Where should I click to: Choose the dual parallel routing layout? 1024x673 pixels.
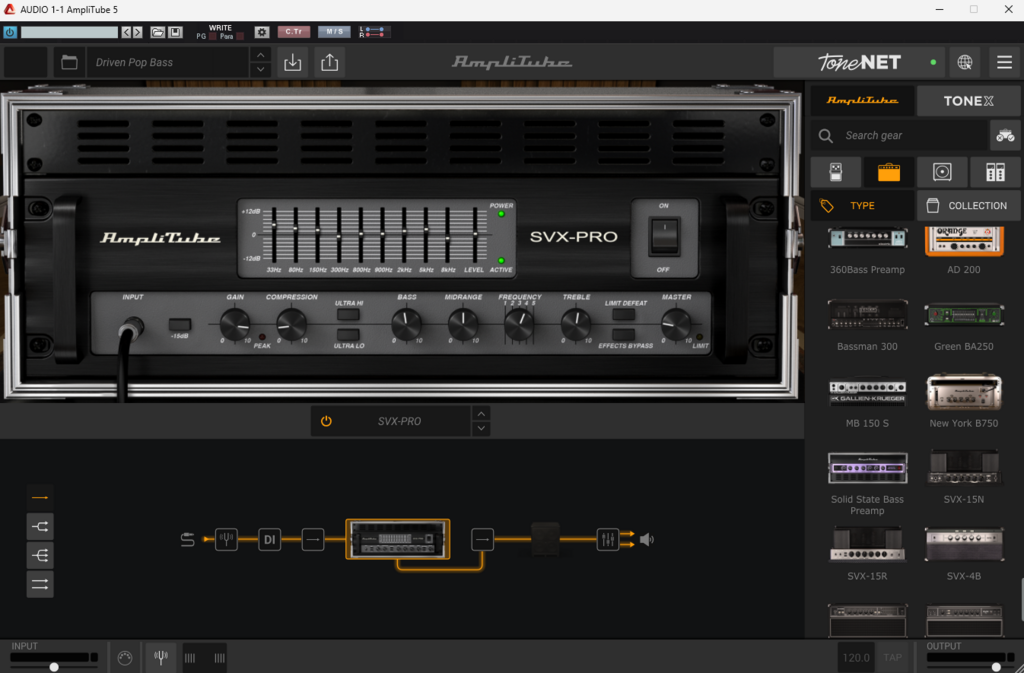[40, 584]
